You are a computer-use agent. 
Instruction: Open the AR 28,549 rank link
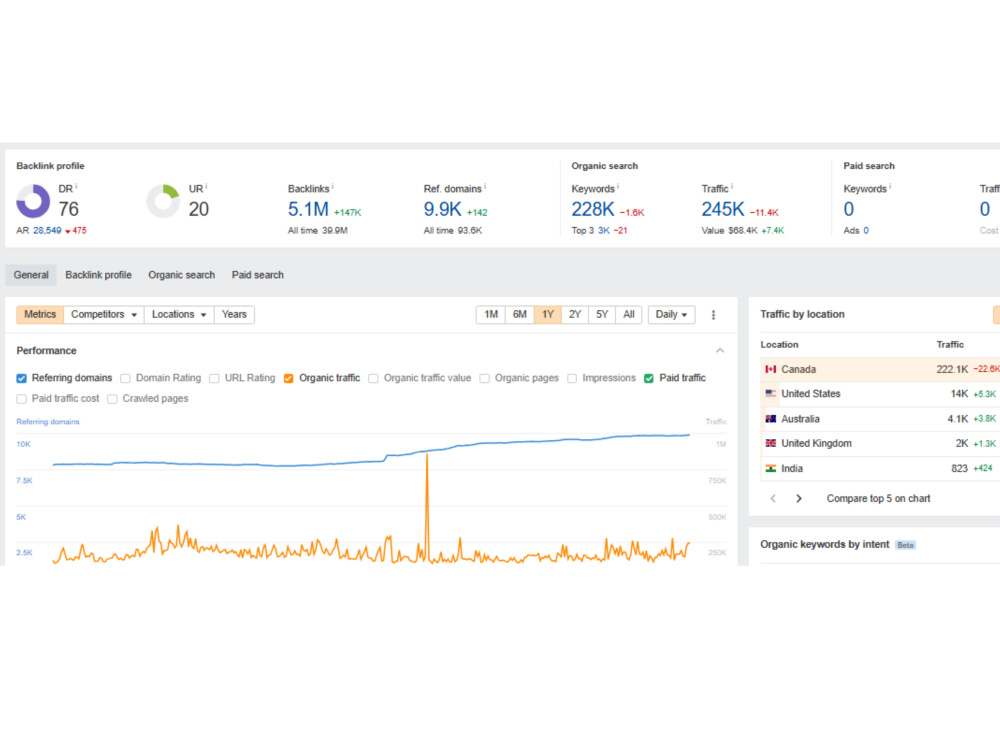click(x=47, y=230)
